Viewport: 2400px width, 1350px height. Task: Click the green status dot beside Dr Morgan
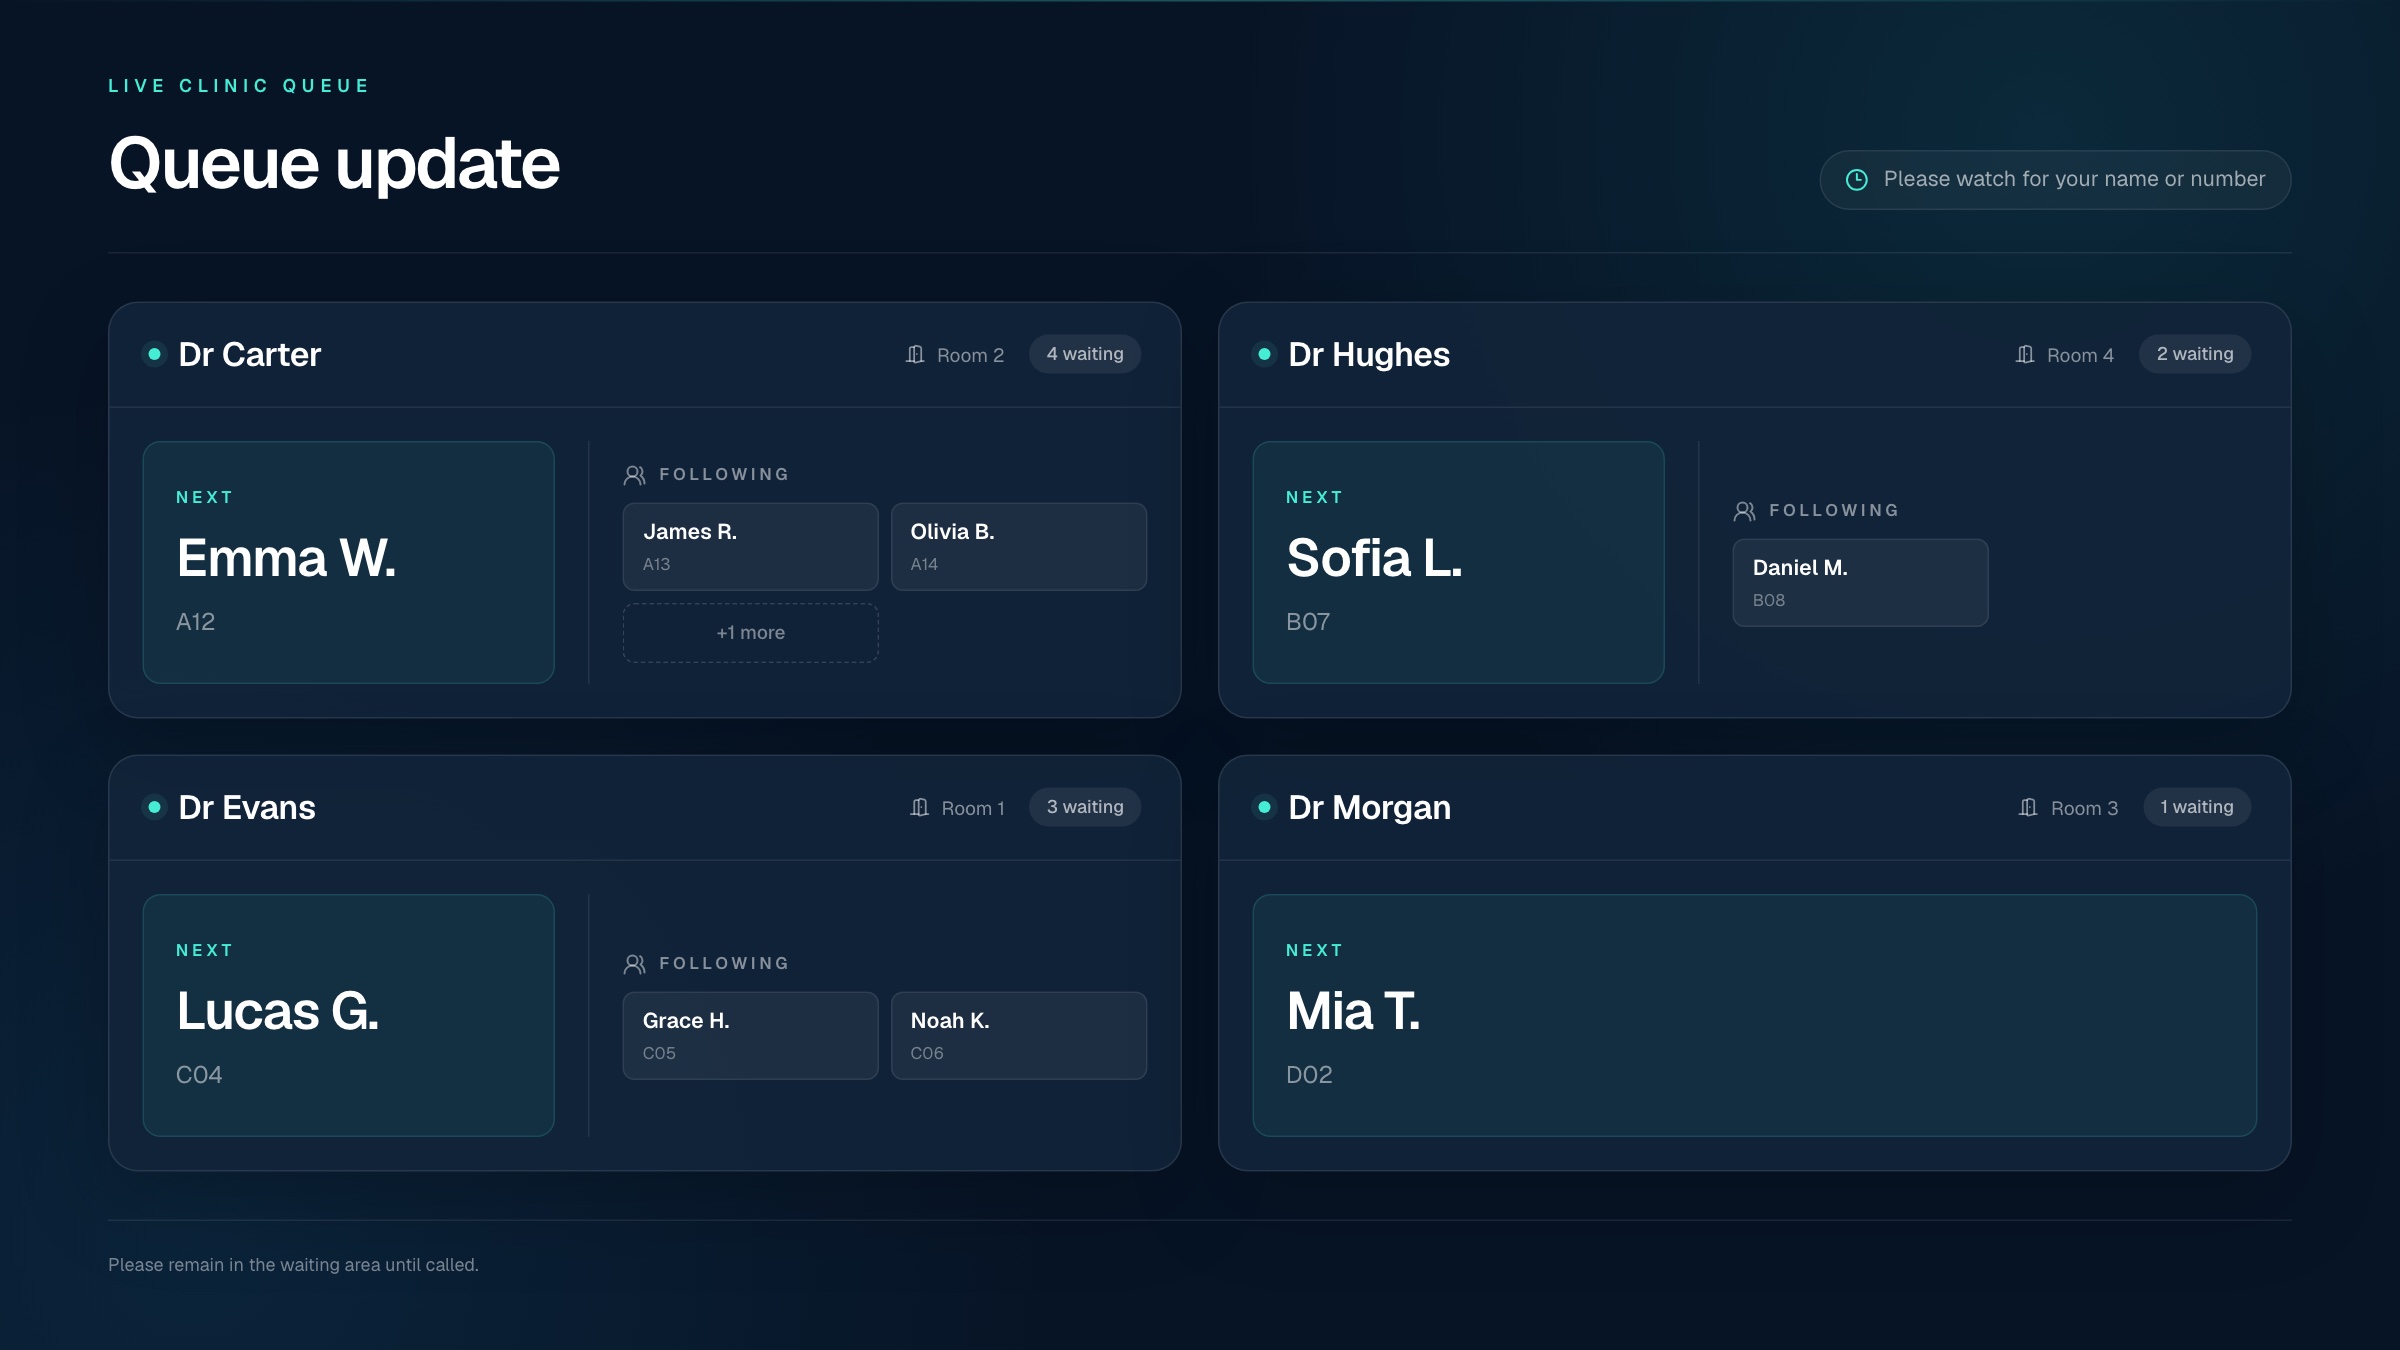tap(1264, 807)
